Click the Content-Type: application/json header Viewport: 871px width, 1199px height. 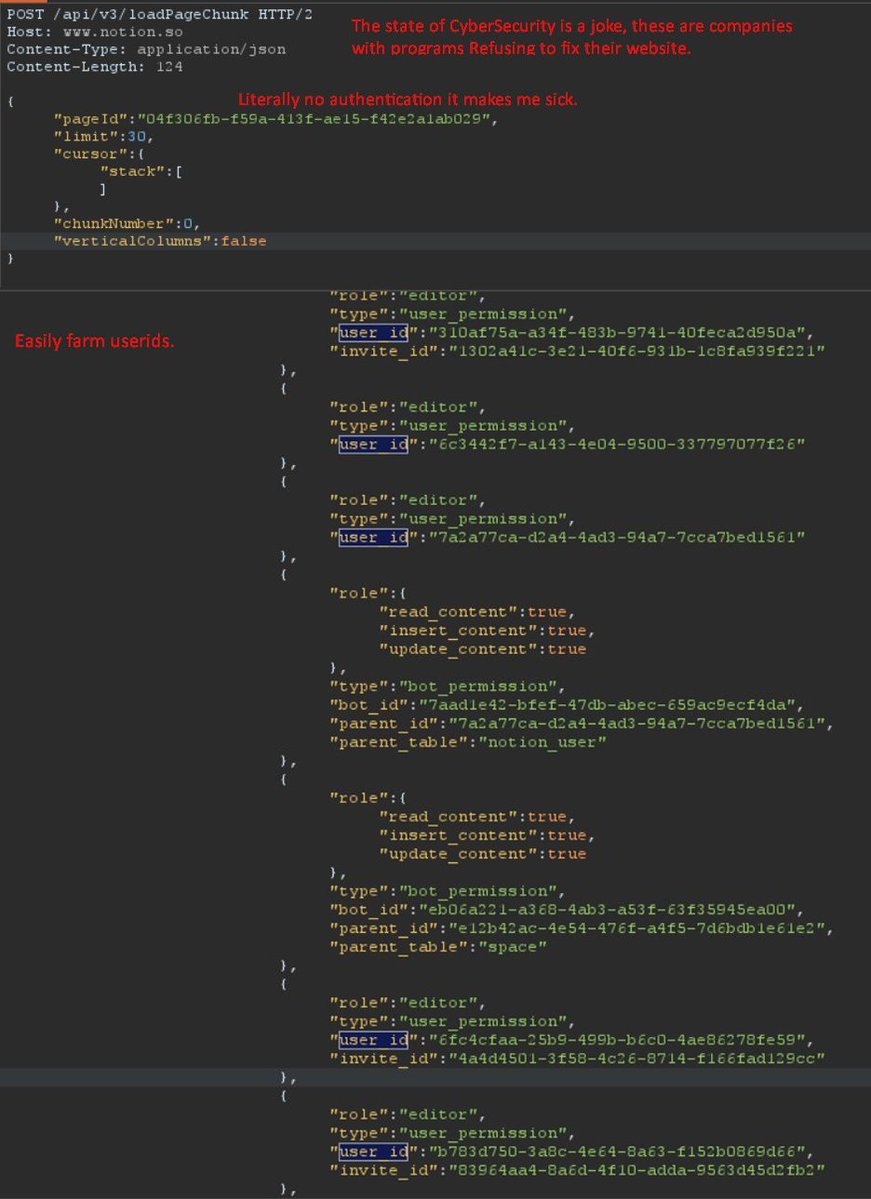pos(146,49)
